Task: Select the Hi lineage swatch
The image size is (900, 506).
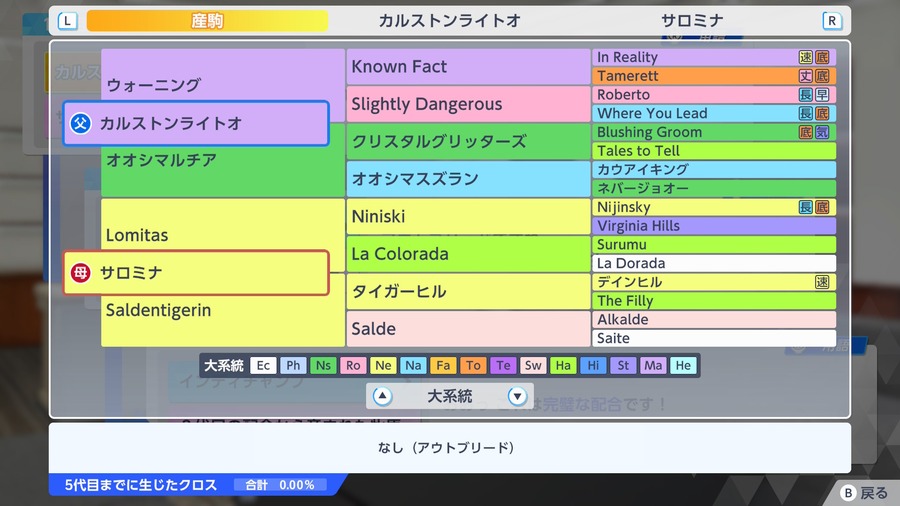Action: (593, 365)
